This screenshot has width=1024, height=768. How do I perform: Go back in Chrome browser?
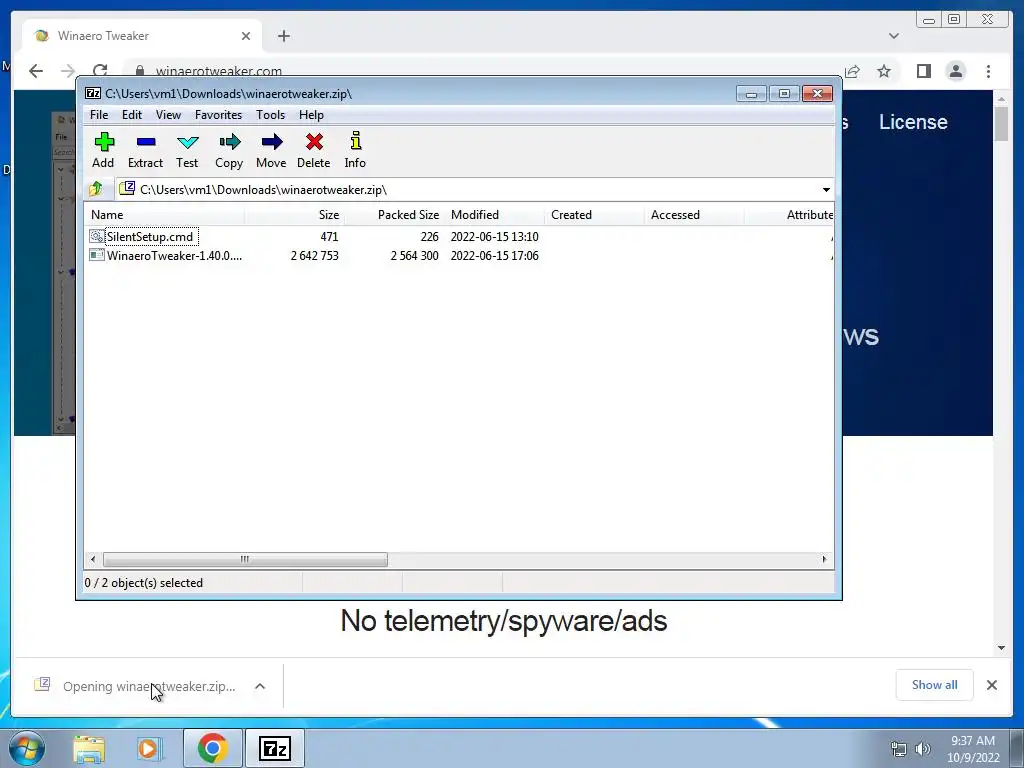36,71
